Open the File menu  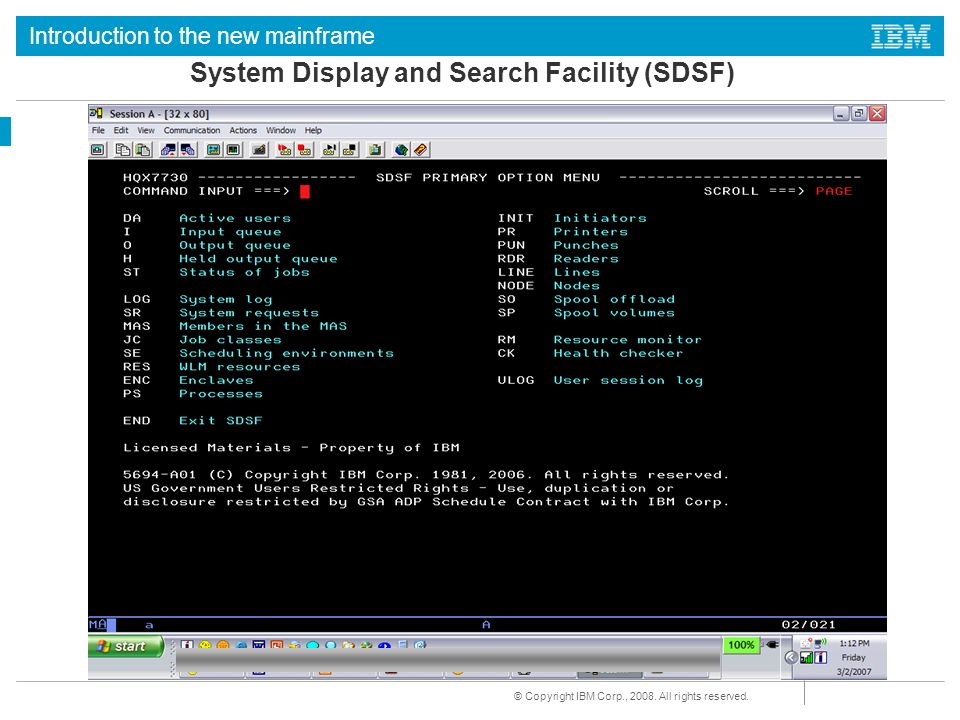[x=98, y=130]
